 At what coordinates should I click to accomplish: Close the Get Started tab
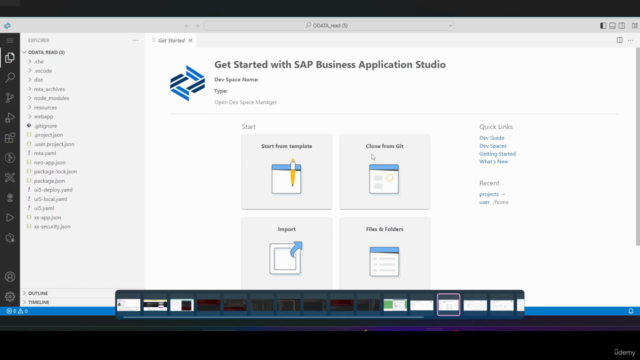190,40
